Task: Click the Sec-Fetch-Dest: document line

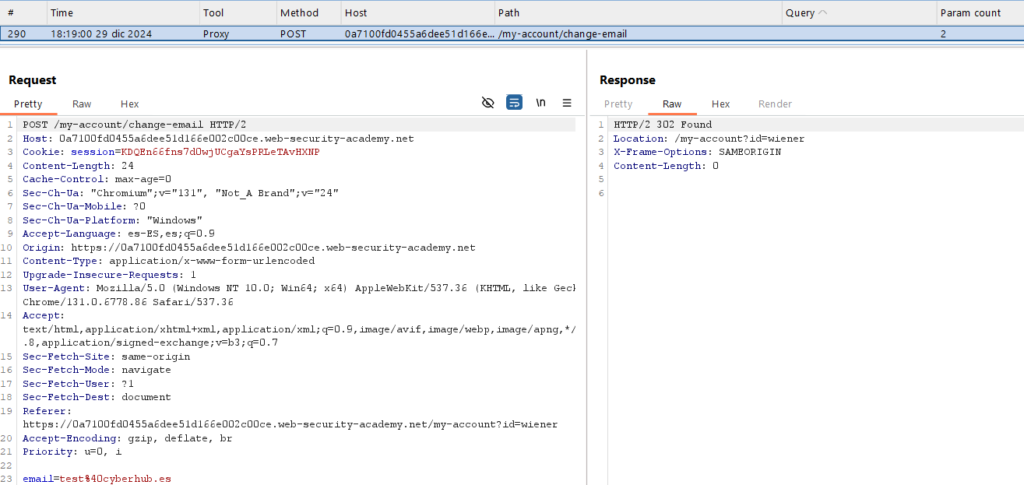Action: (x=97, y=397)
